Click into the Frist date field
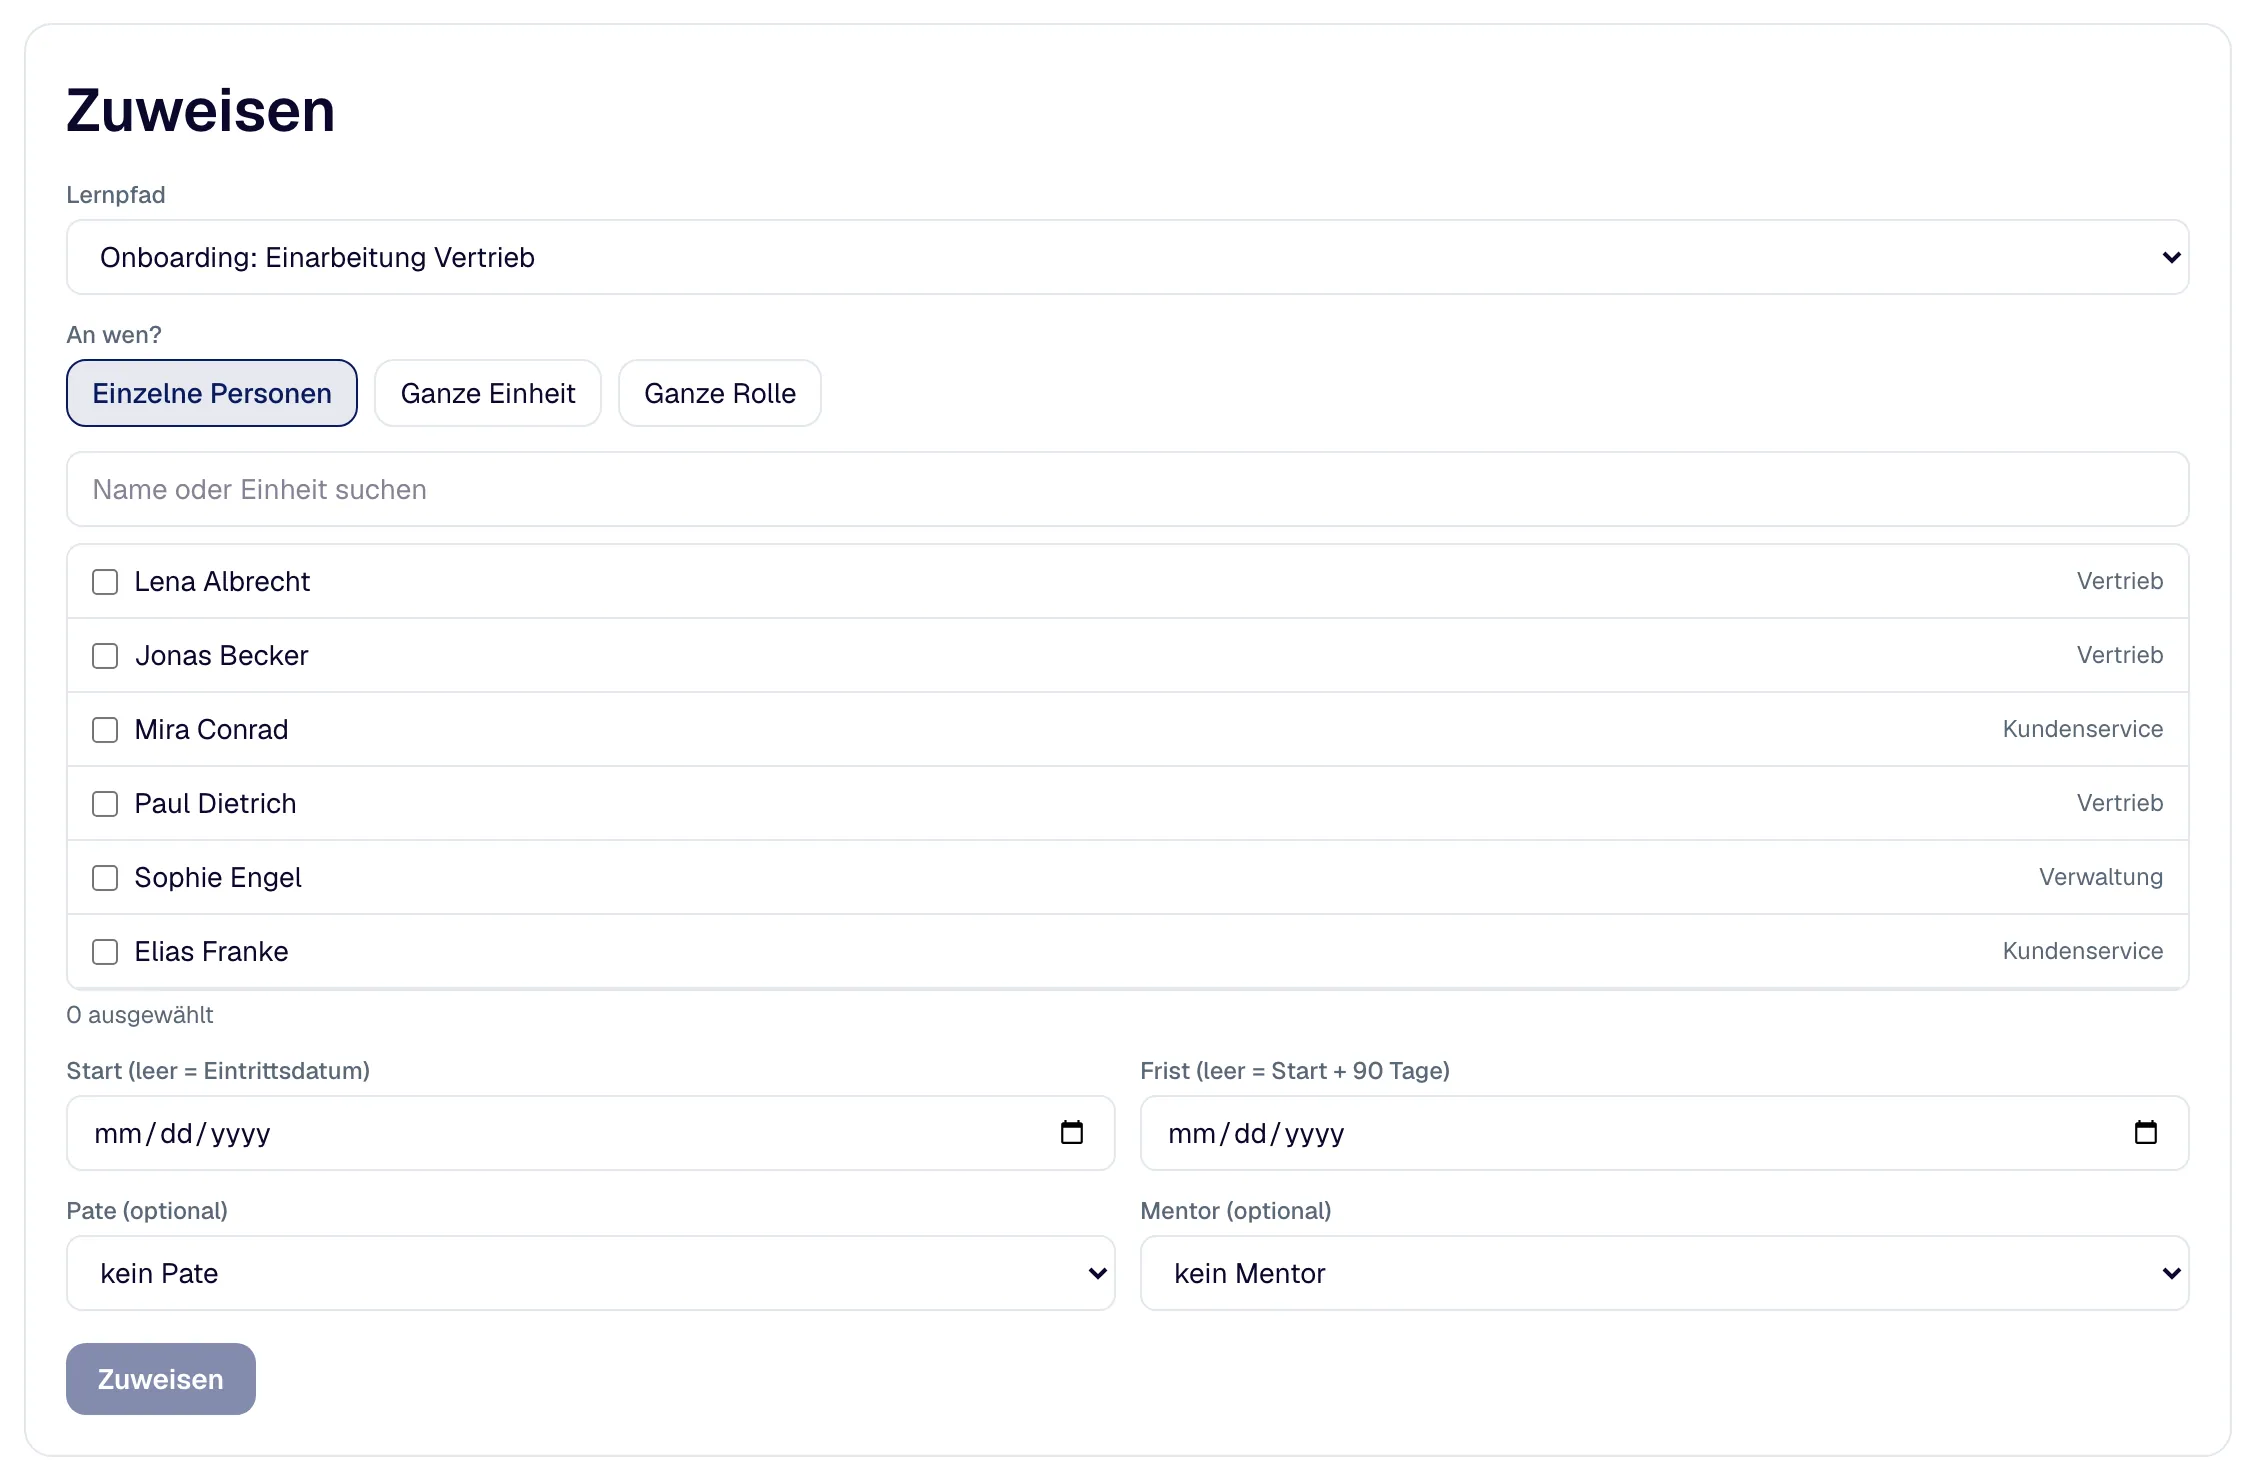The image size is (2256, 1482). coord(1665,1133)
